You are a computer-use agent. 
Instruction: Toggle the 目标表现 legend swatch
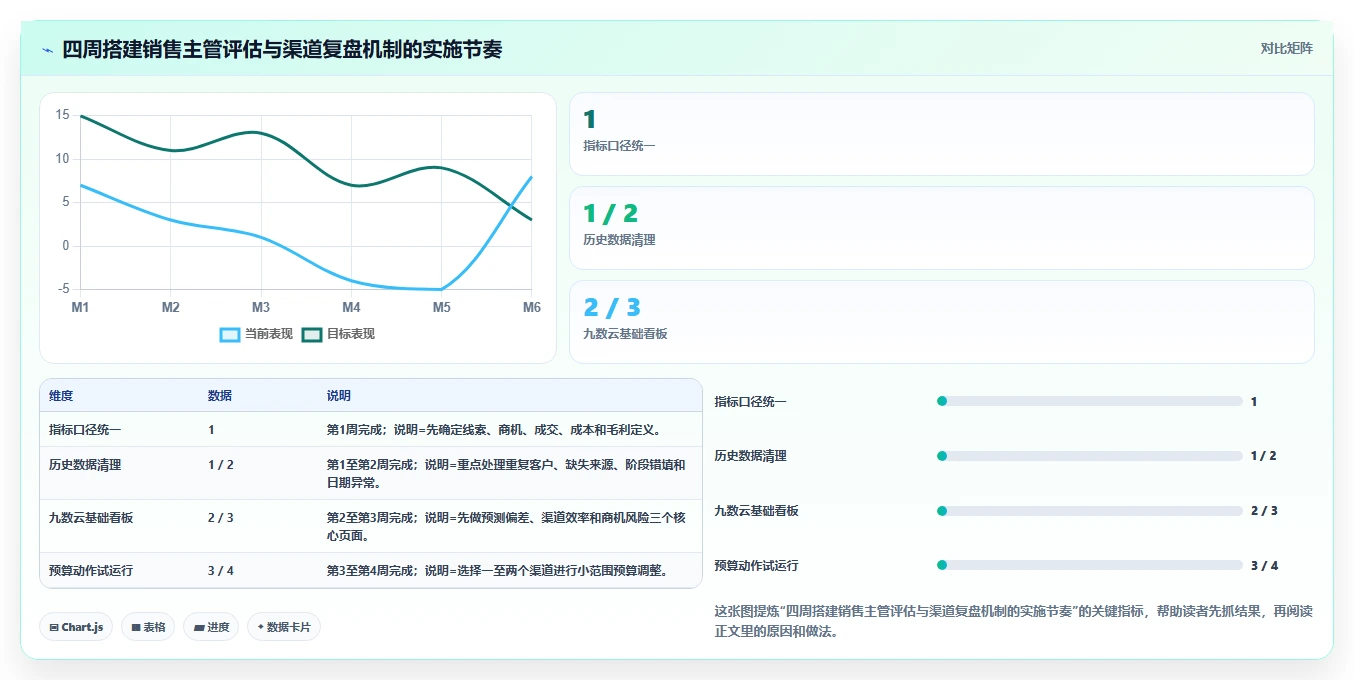pyautogui.click(x=312, y=334)
